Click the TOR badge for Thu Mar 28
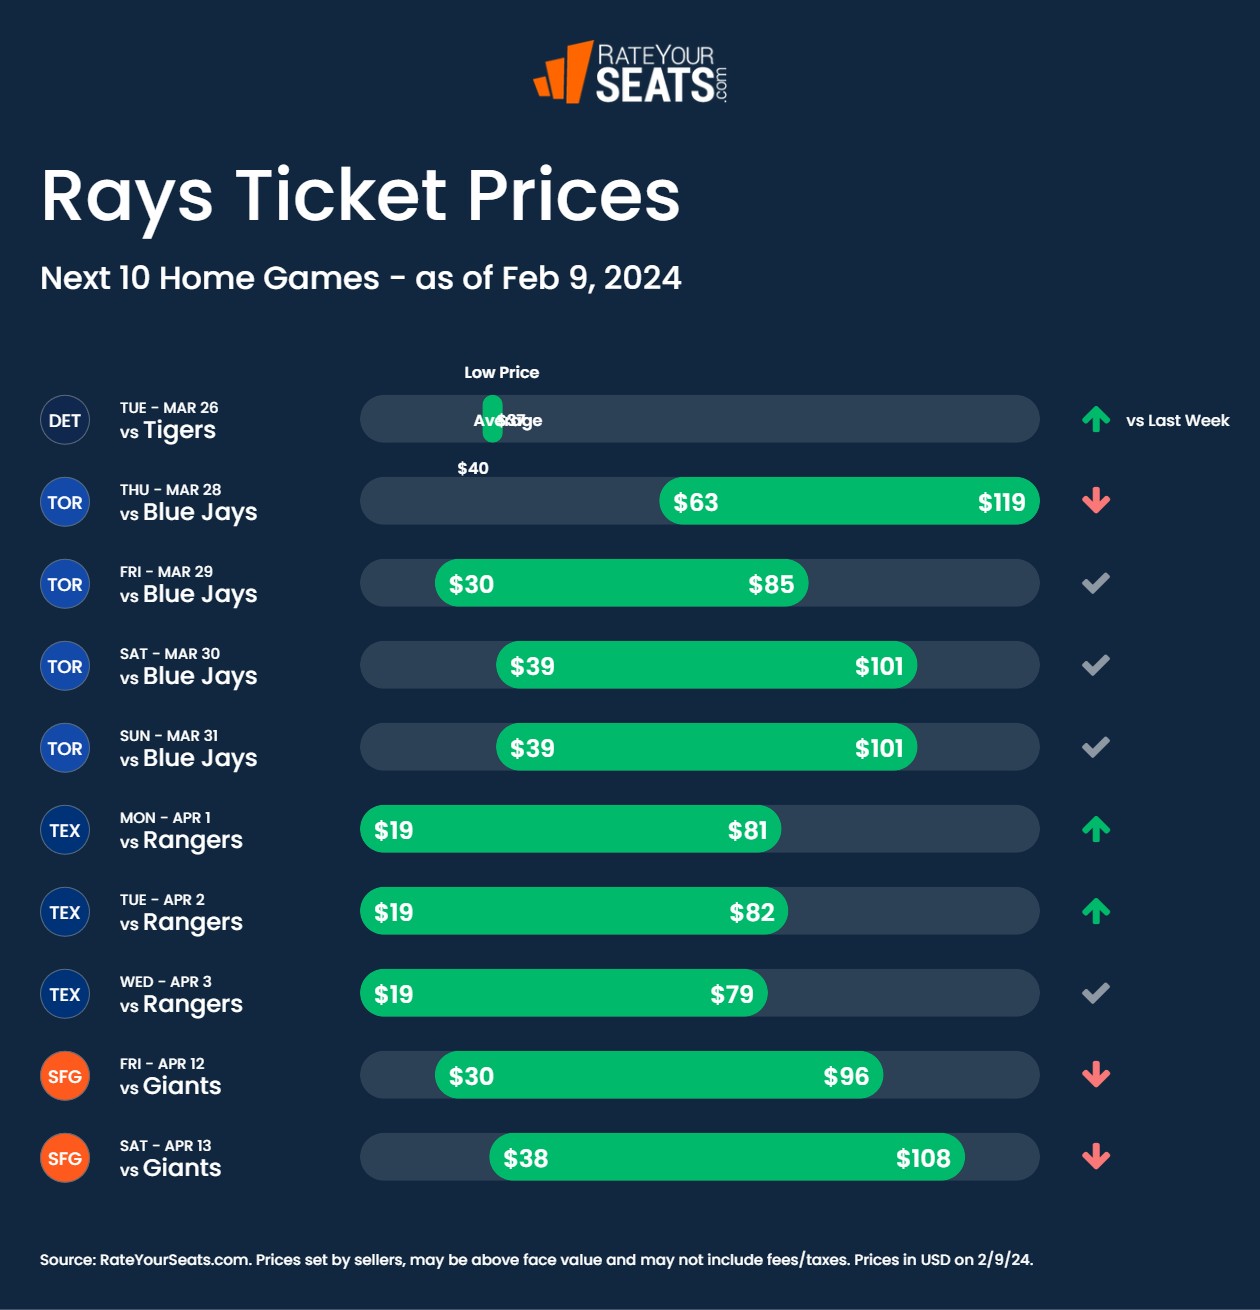The width and height of the screenshot is (1260, 1310). (x=65, y=502)
